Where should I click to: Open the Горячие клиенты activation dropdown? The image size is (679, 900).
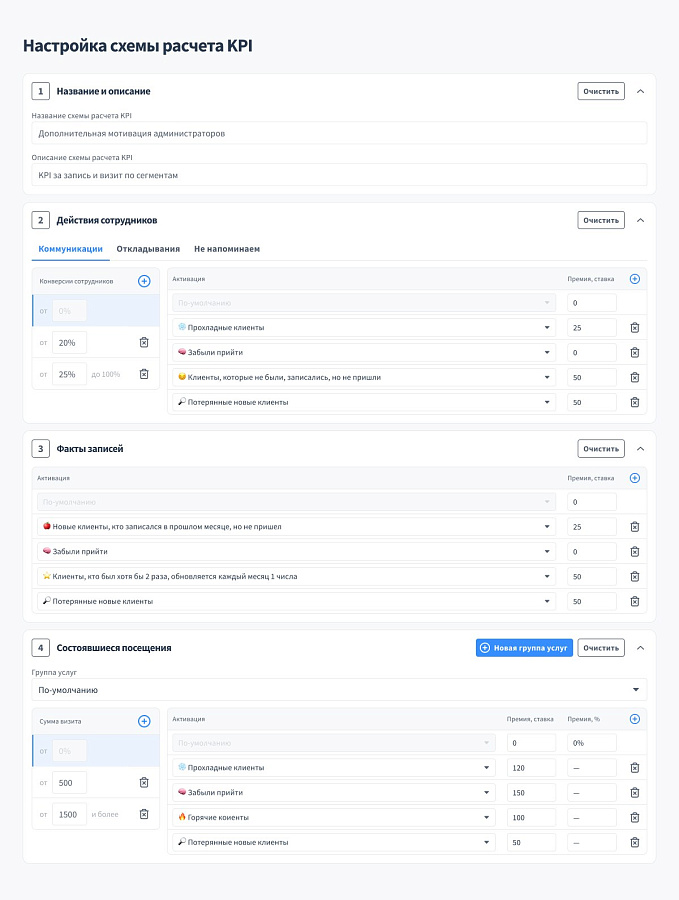pos(333,818)
